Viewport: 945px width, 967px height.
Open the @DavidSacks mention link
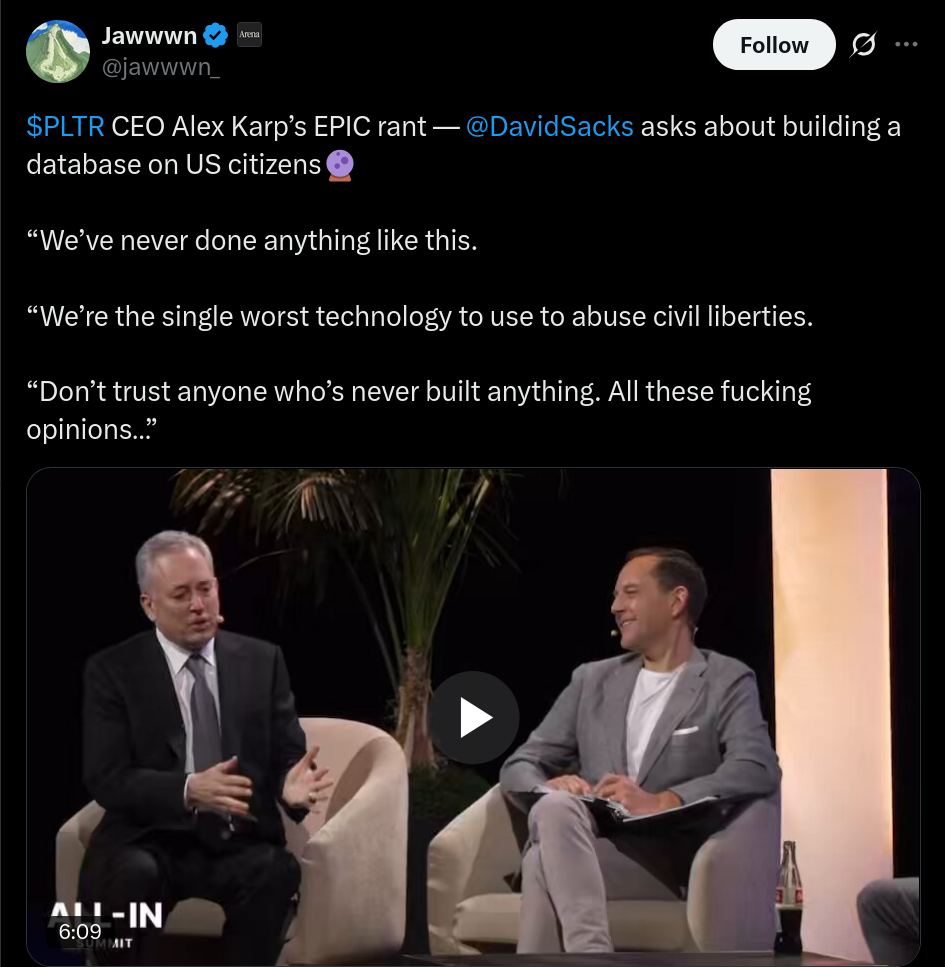(549, 126)
